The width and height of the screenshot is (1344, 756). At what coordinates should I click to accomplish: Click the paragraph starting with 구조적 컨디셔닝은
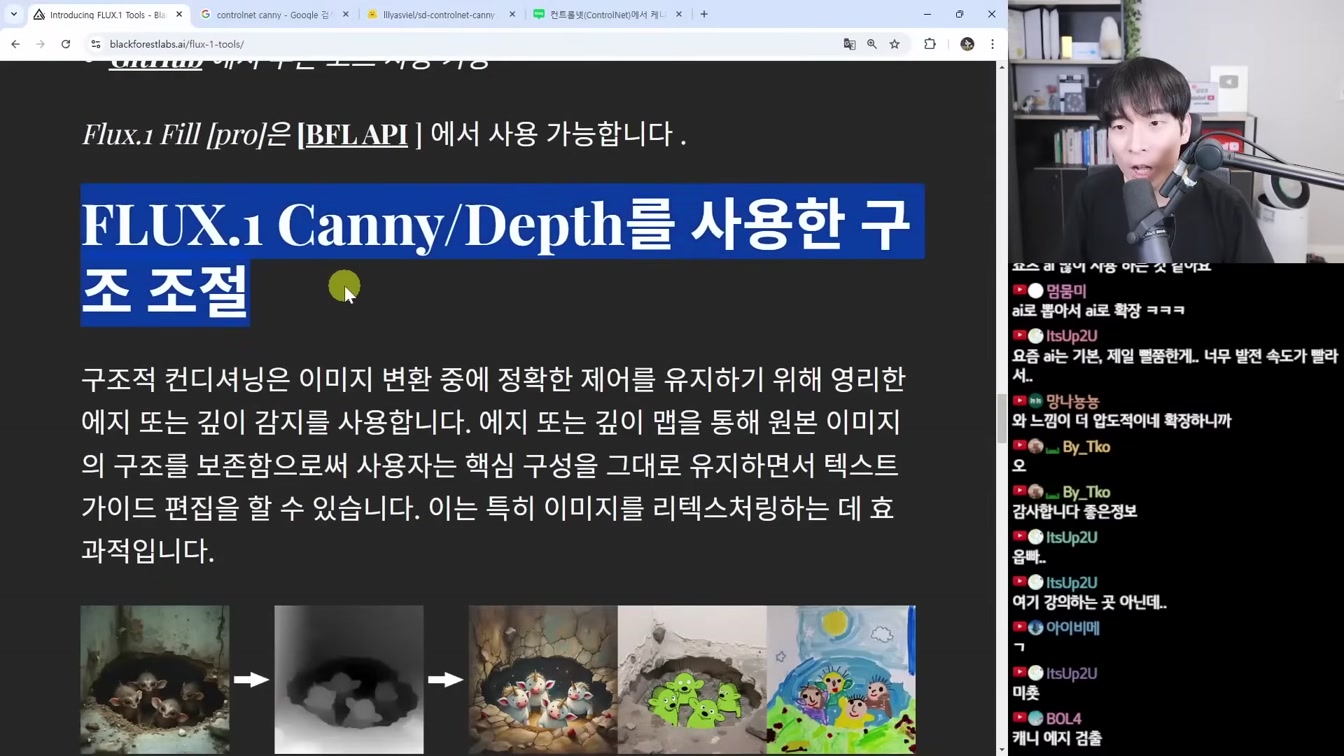pos(493,464)
